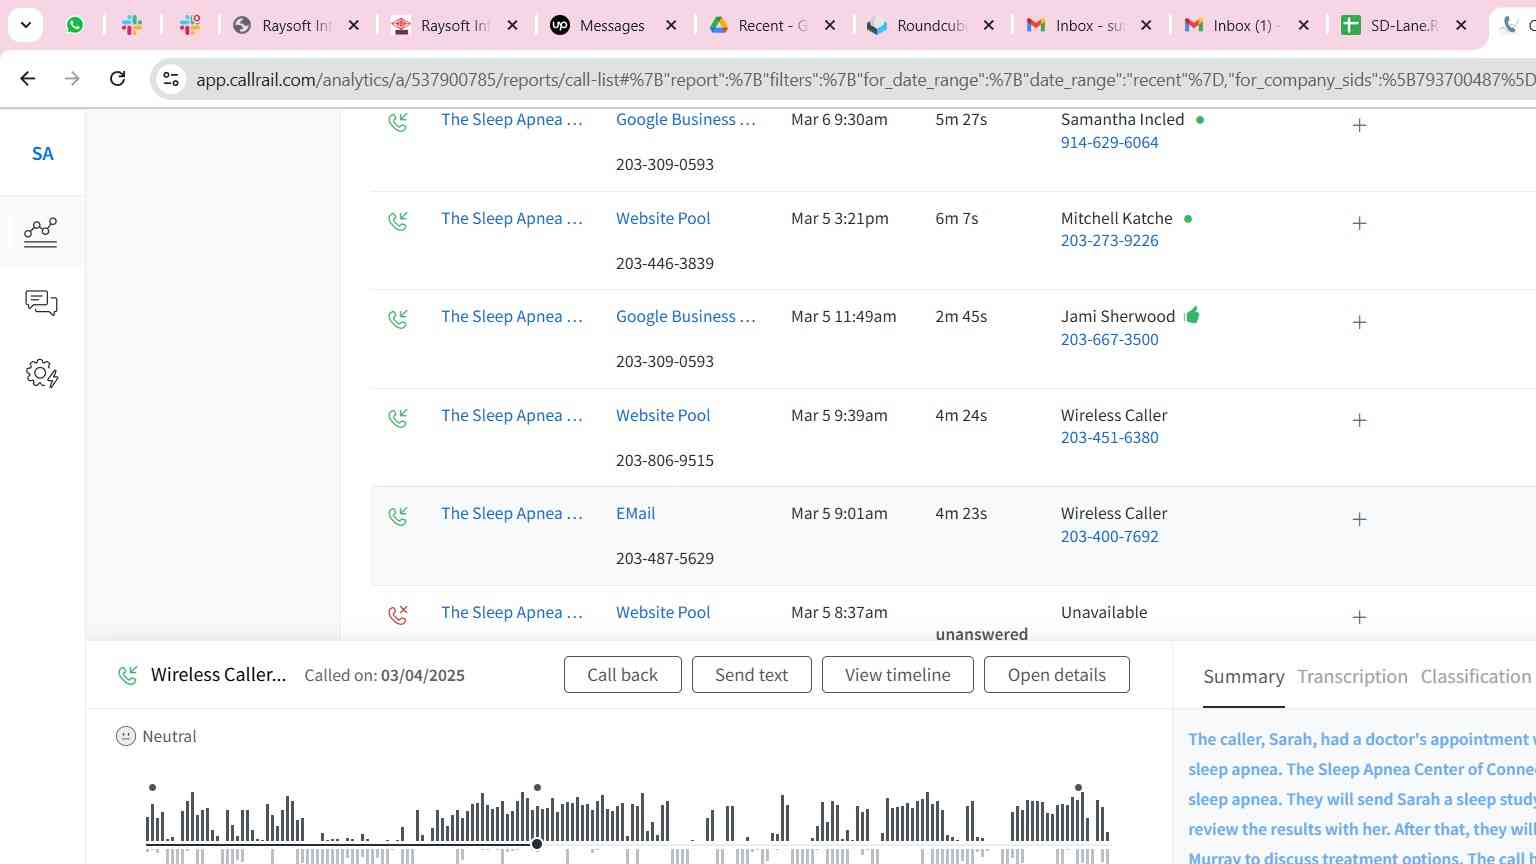Click green status dot beside Mitchell Katche
1536x864 pixels.
click(x=1188, y=218)
